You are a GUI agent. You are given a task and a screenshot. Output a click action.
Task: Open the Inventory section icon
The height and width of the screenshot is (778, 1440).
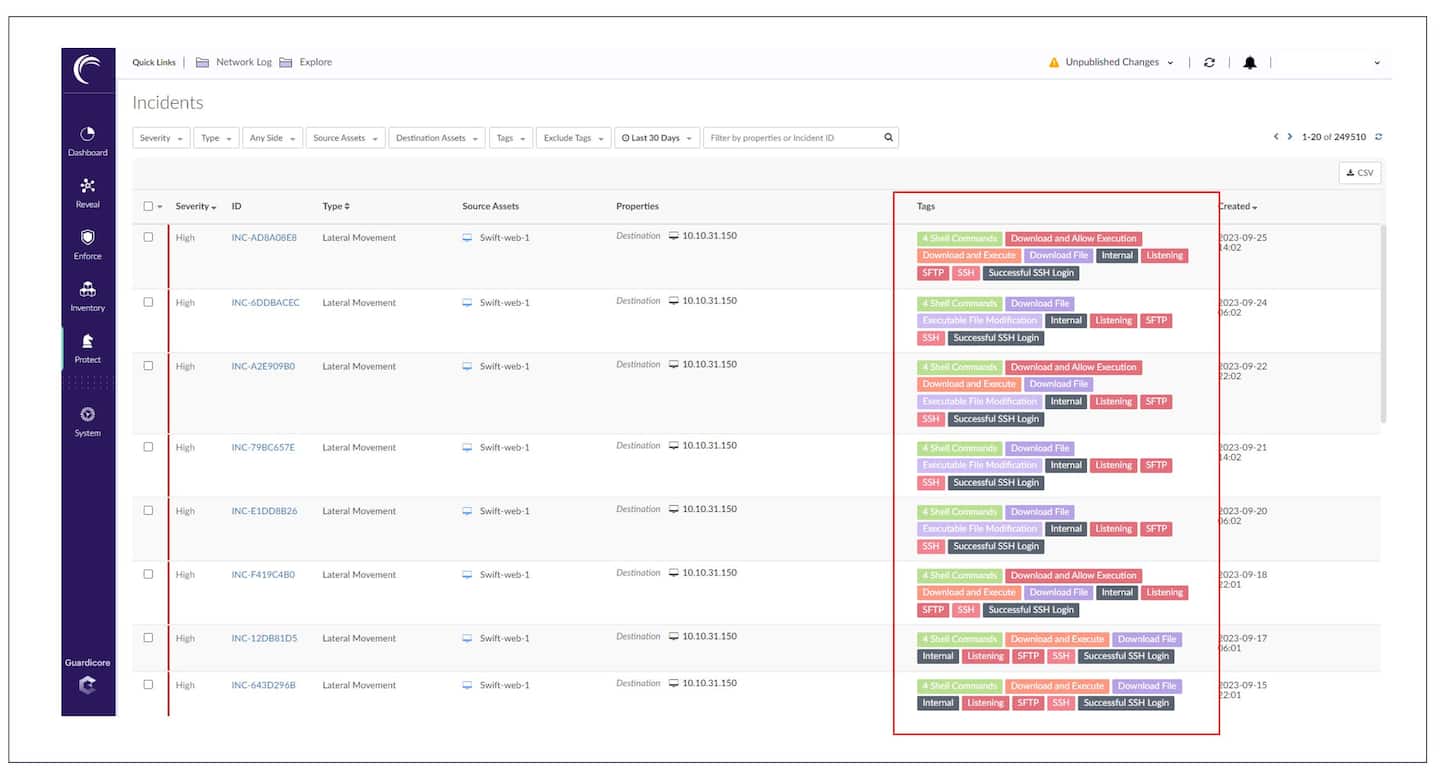[x=87, y=290]
